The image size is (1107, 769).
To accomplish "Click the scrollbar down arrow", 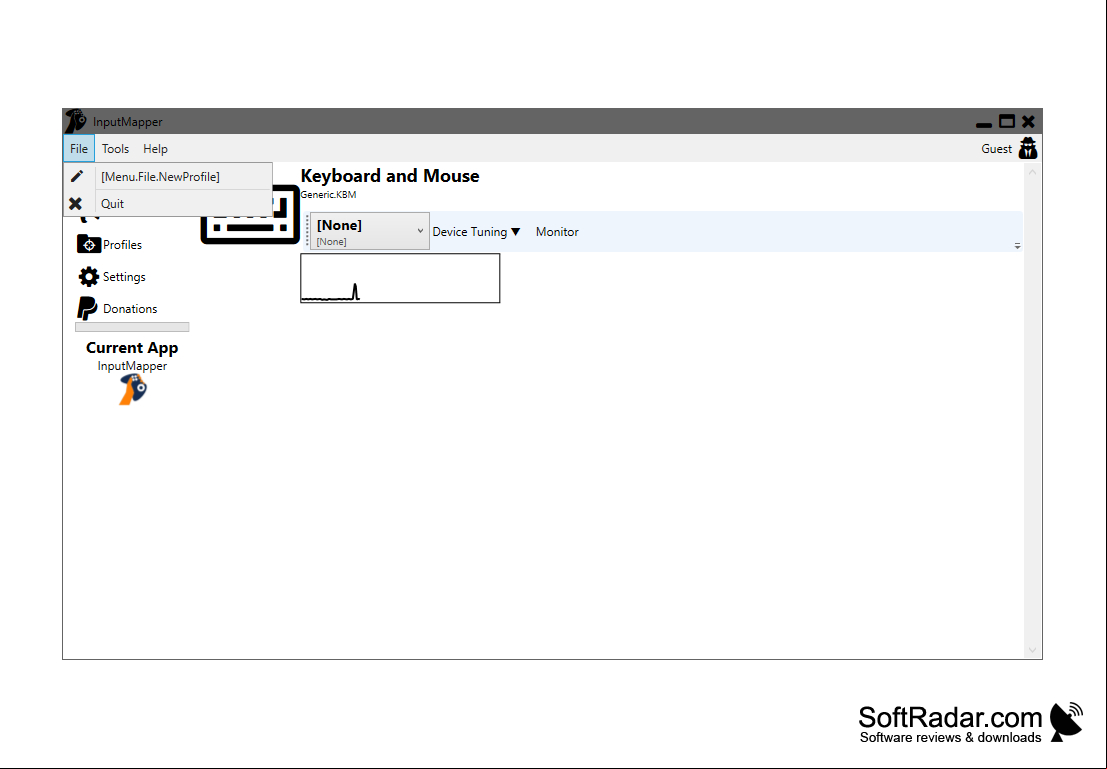I will click(1032, 650).
